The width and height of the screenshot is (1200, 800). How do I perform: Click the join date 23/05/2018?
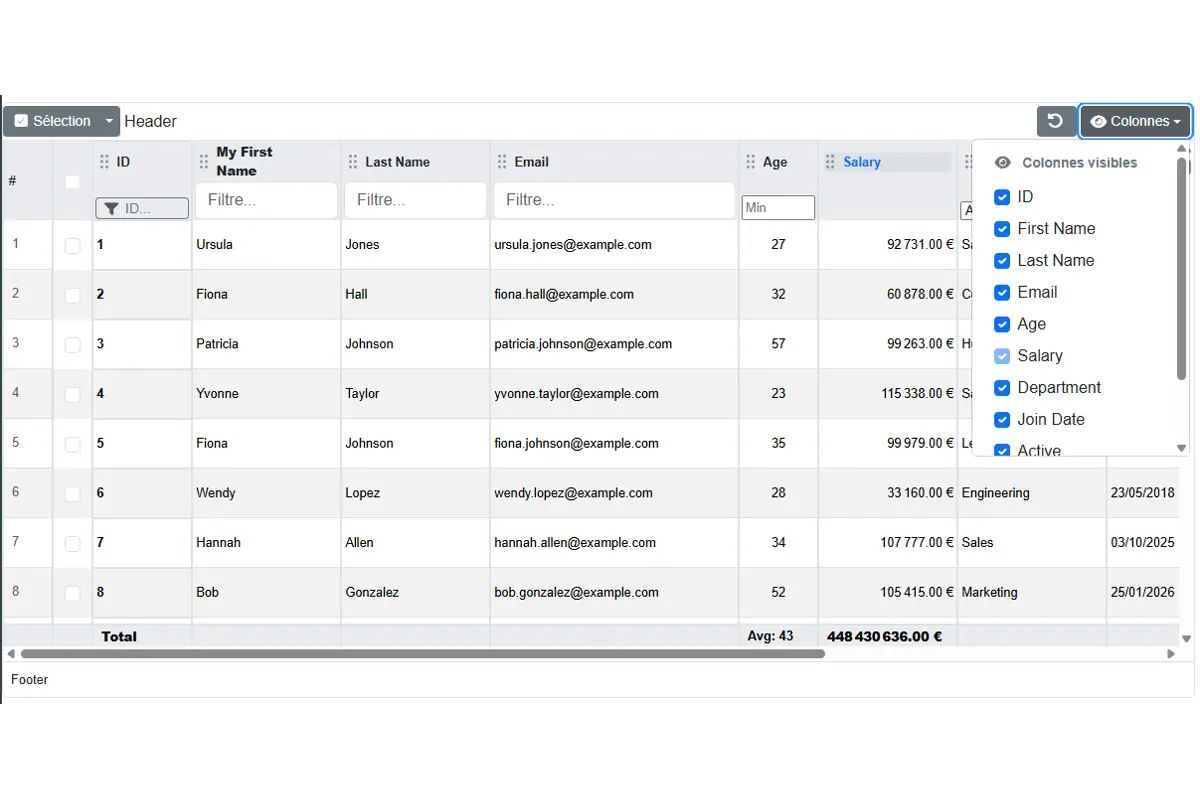coord(1142,493)
